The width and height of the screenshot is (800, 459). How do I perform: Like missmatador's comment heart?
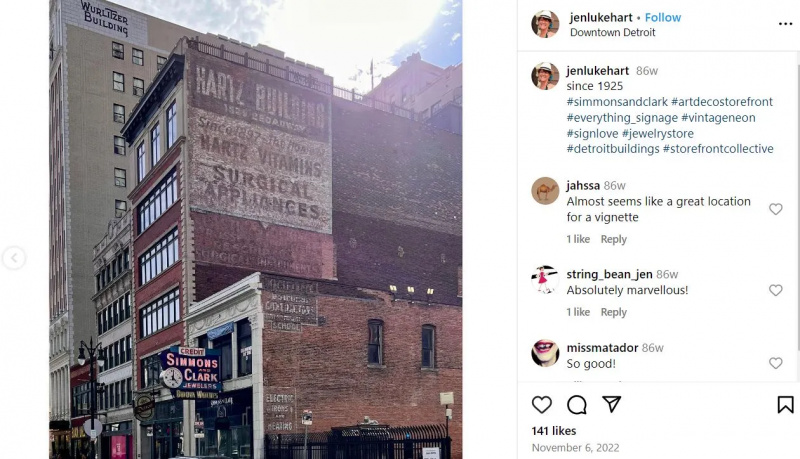pos(776,363)
